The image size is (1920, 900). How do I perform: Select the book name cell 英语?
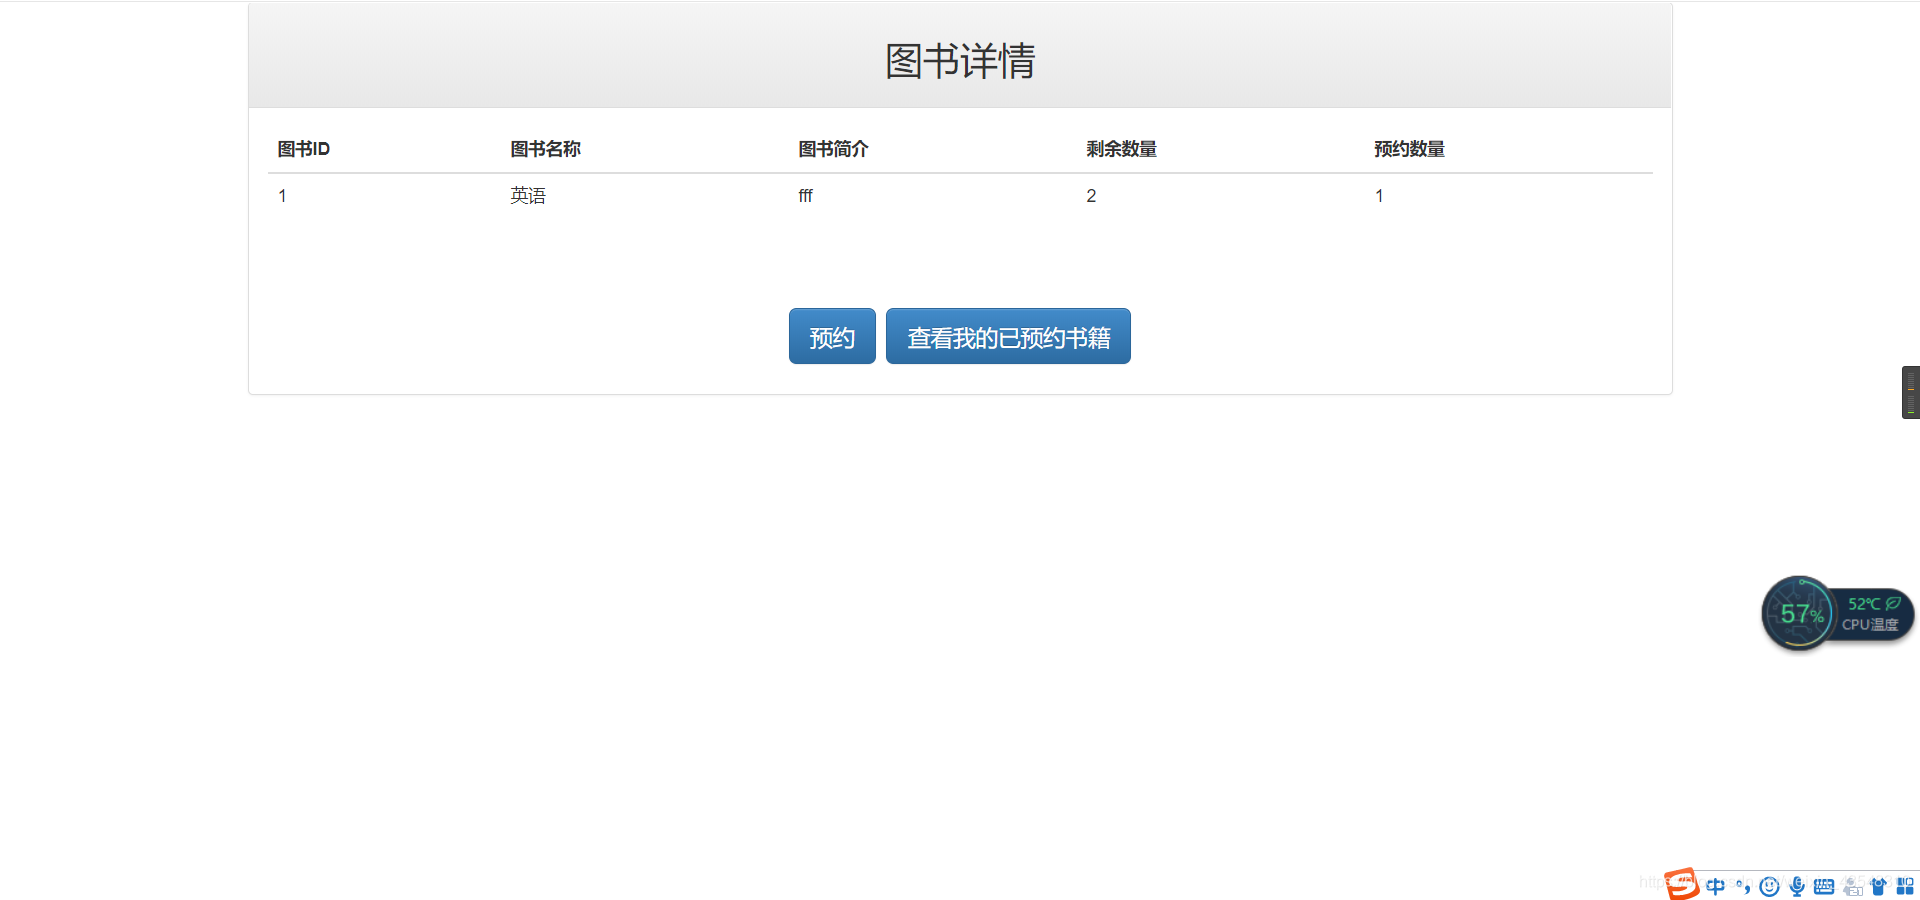[x=528, y=196]
